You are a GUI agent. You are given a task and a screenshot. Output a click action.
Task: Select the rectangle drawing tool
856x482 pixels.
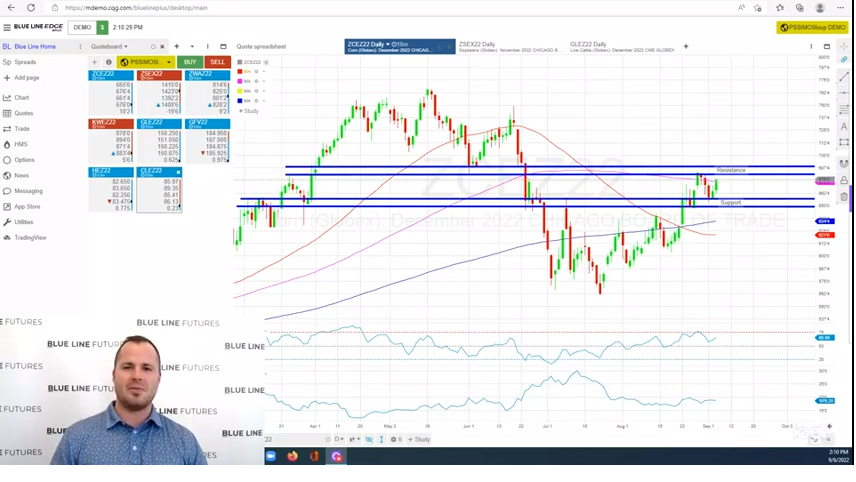[x=843, y=142]
